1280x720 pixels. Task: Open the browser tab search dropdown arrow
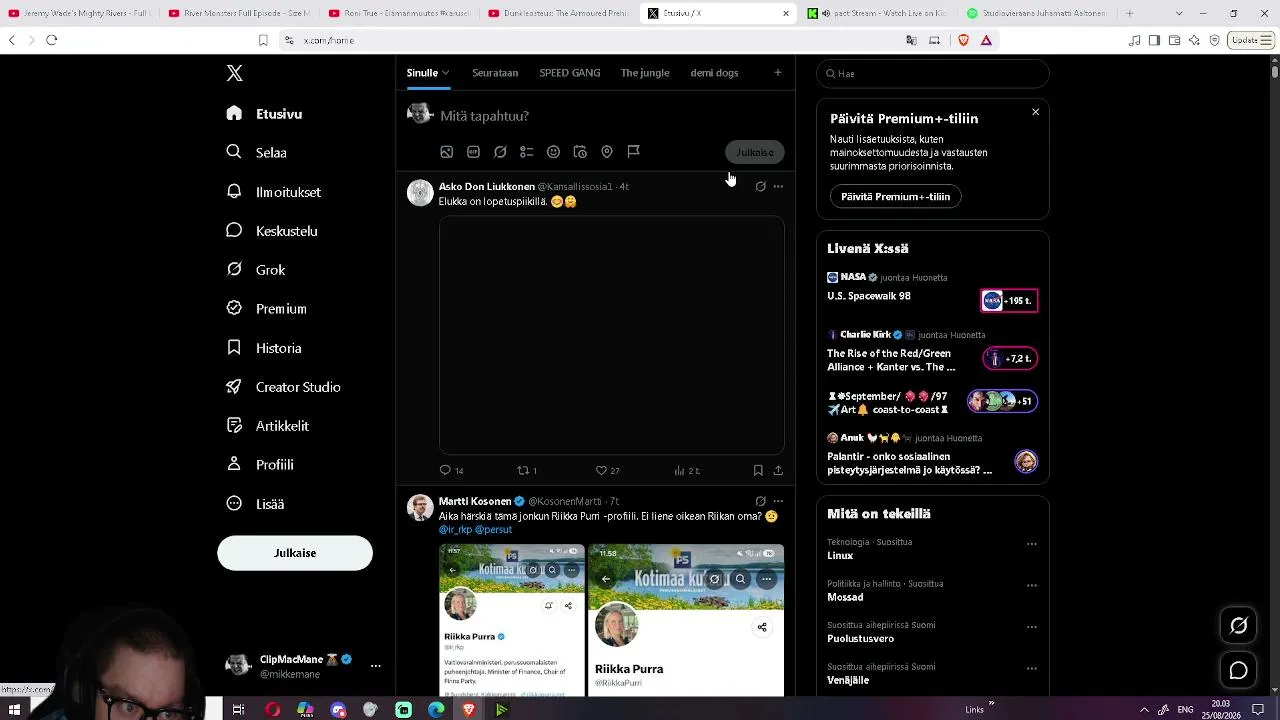(1179, 13)
